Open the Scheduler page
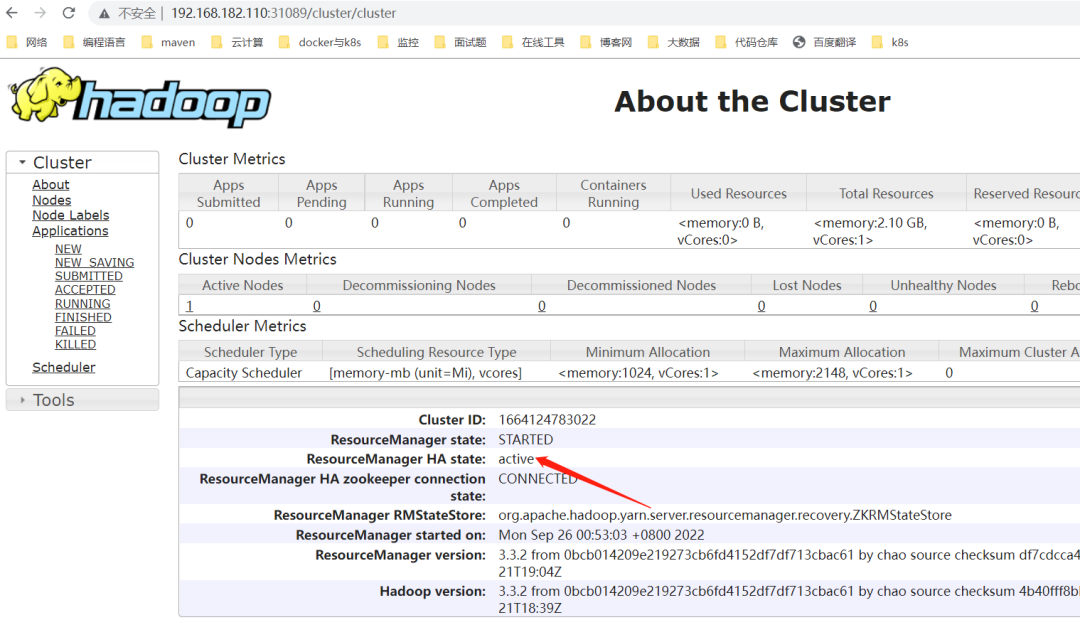The height and width of the screenshot is (620, 1080). click(x=63, y=367)
